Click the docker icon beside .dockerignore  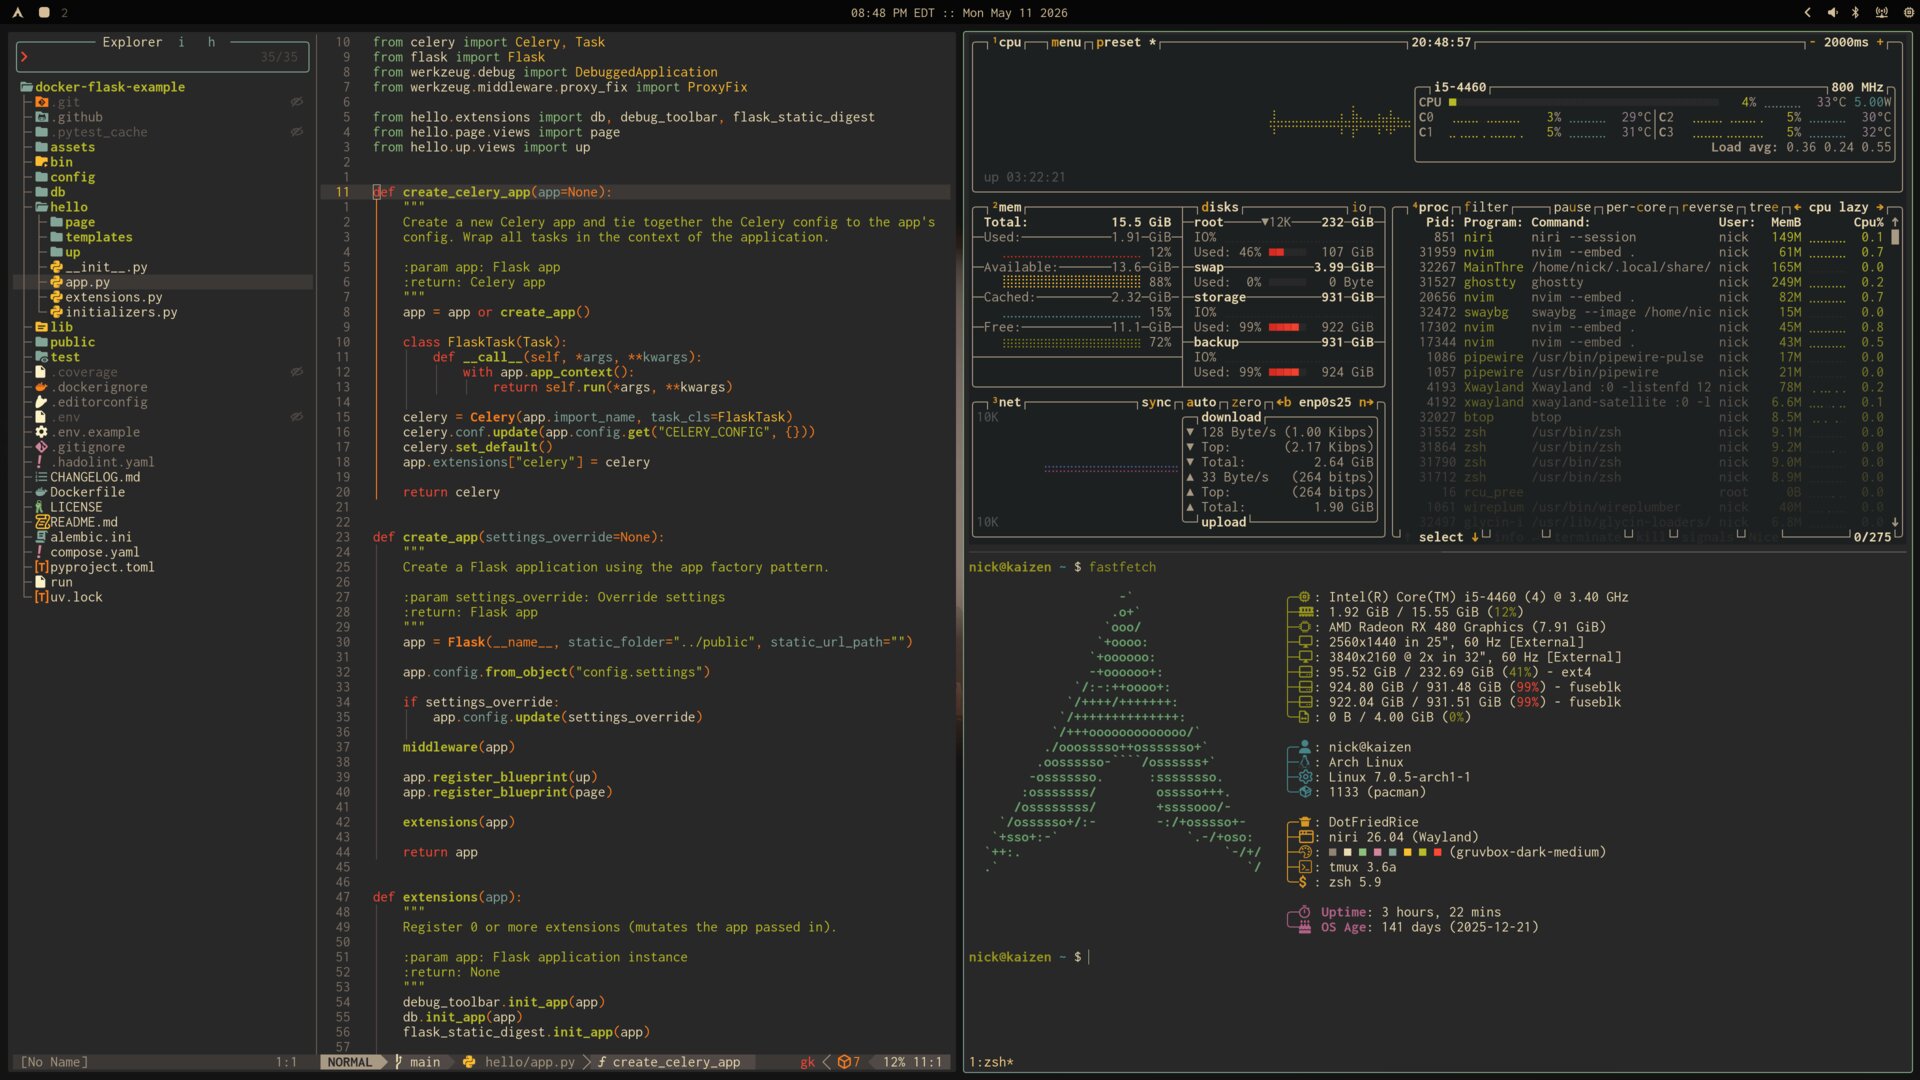tap(41, 387)
